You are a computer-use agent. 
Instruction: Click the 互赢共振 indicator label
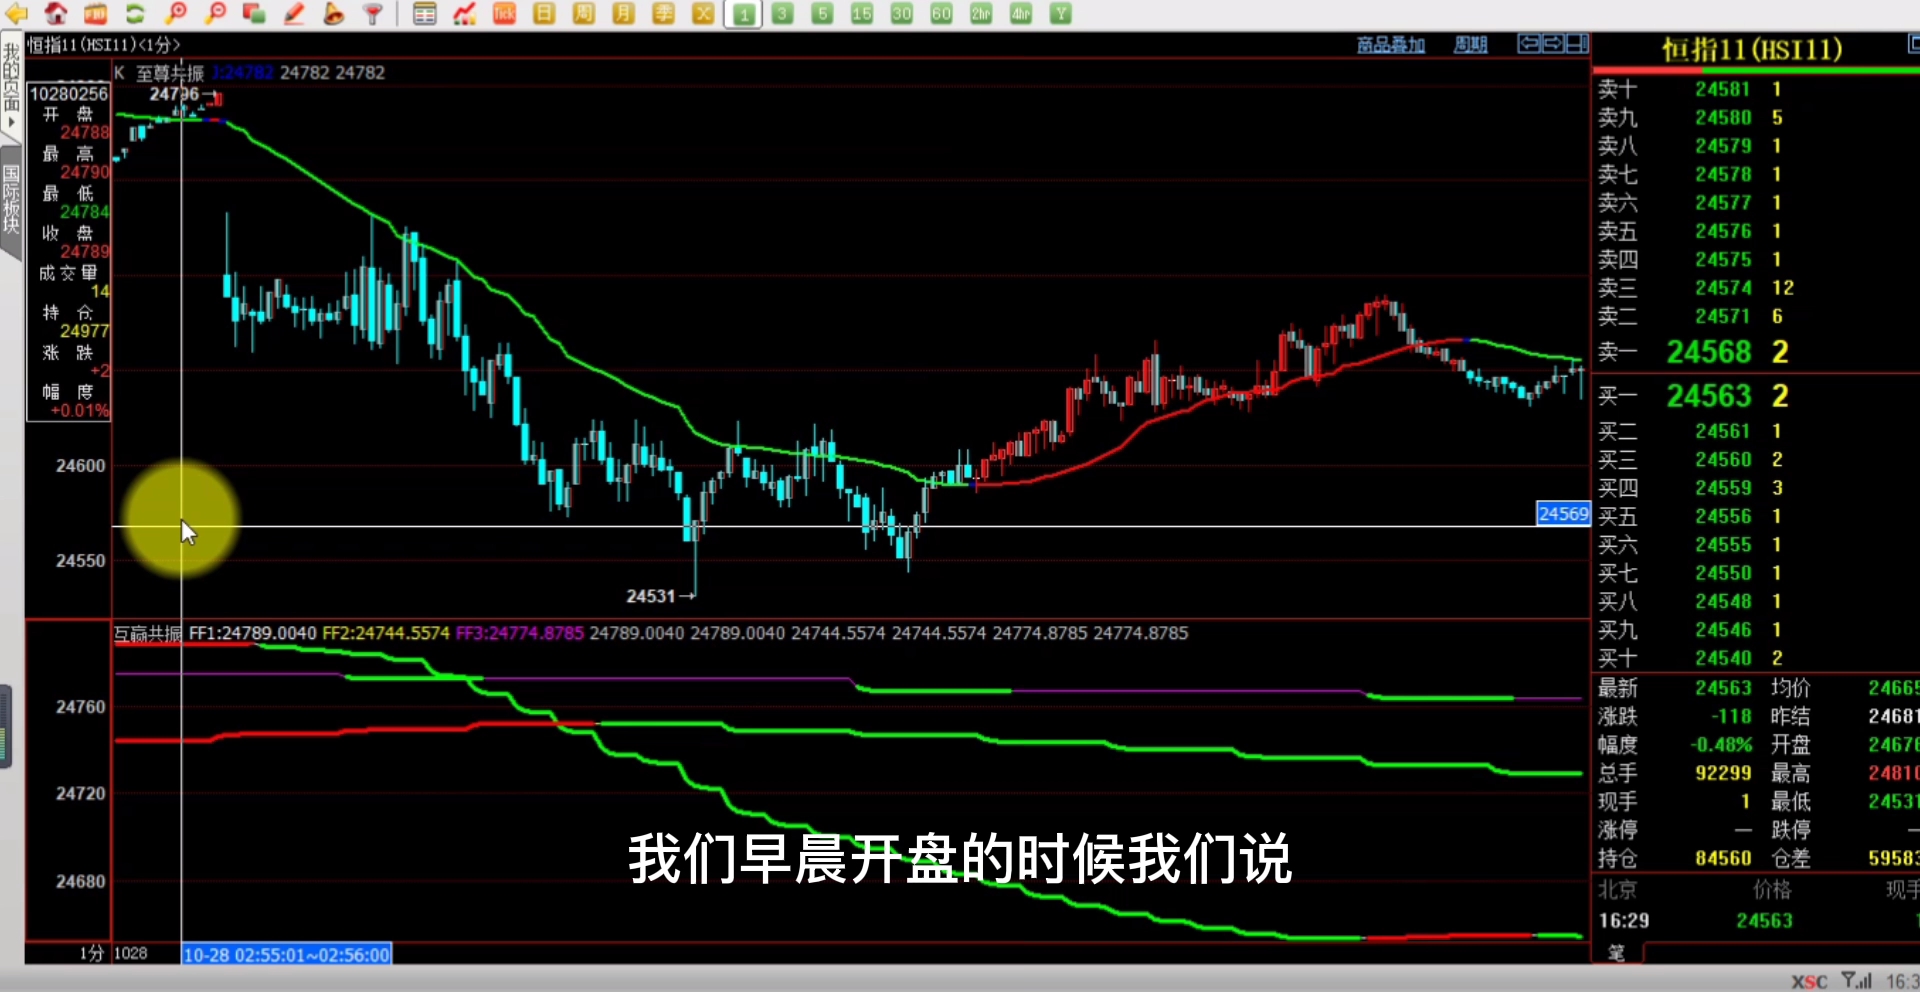[x=148, y=634]
